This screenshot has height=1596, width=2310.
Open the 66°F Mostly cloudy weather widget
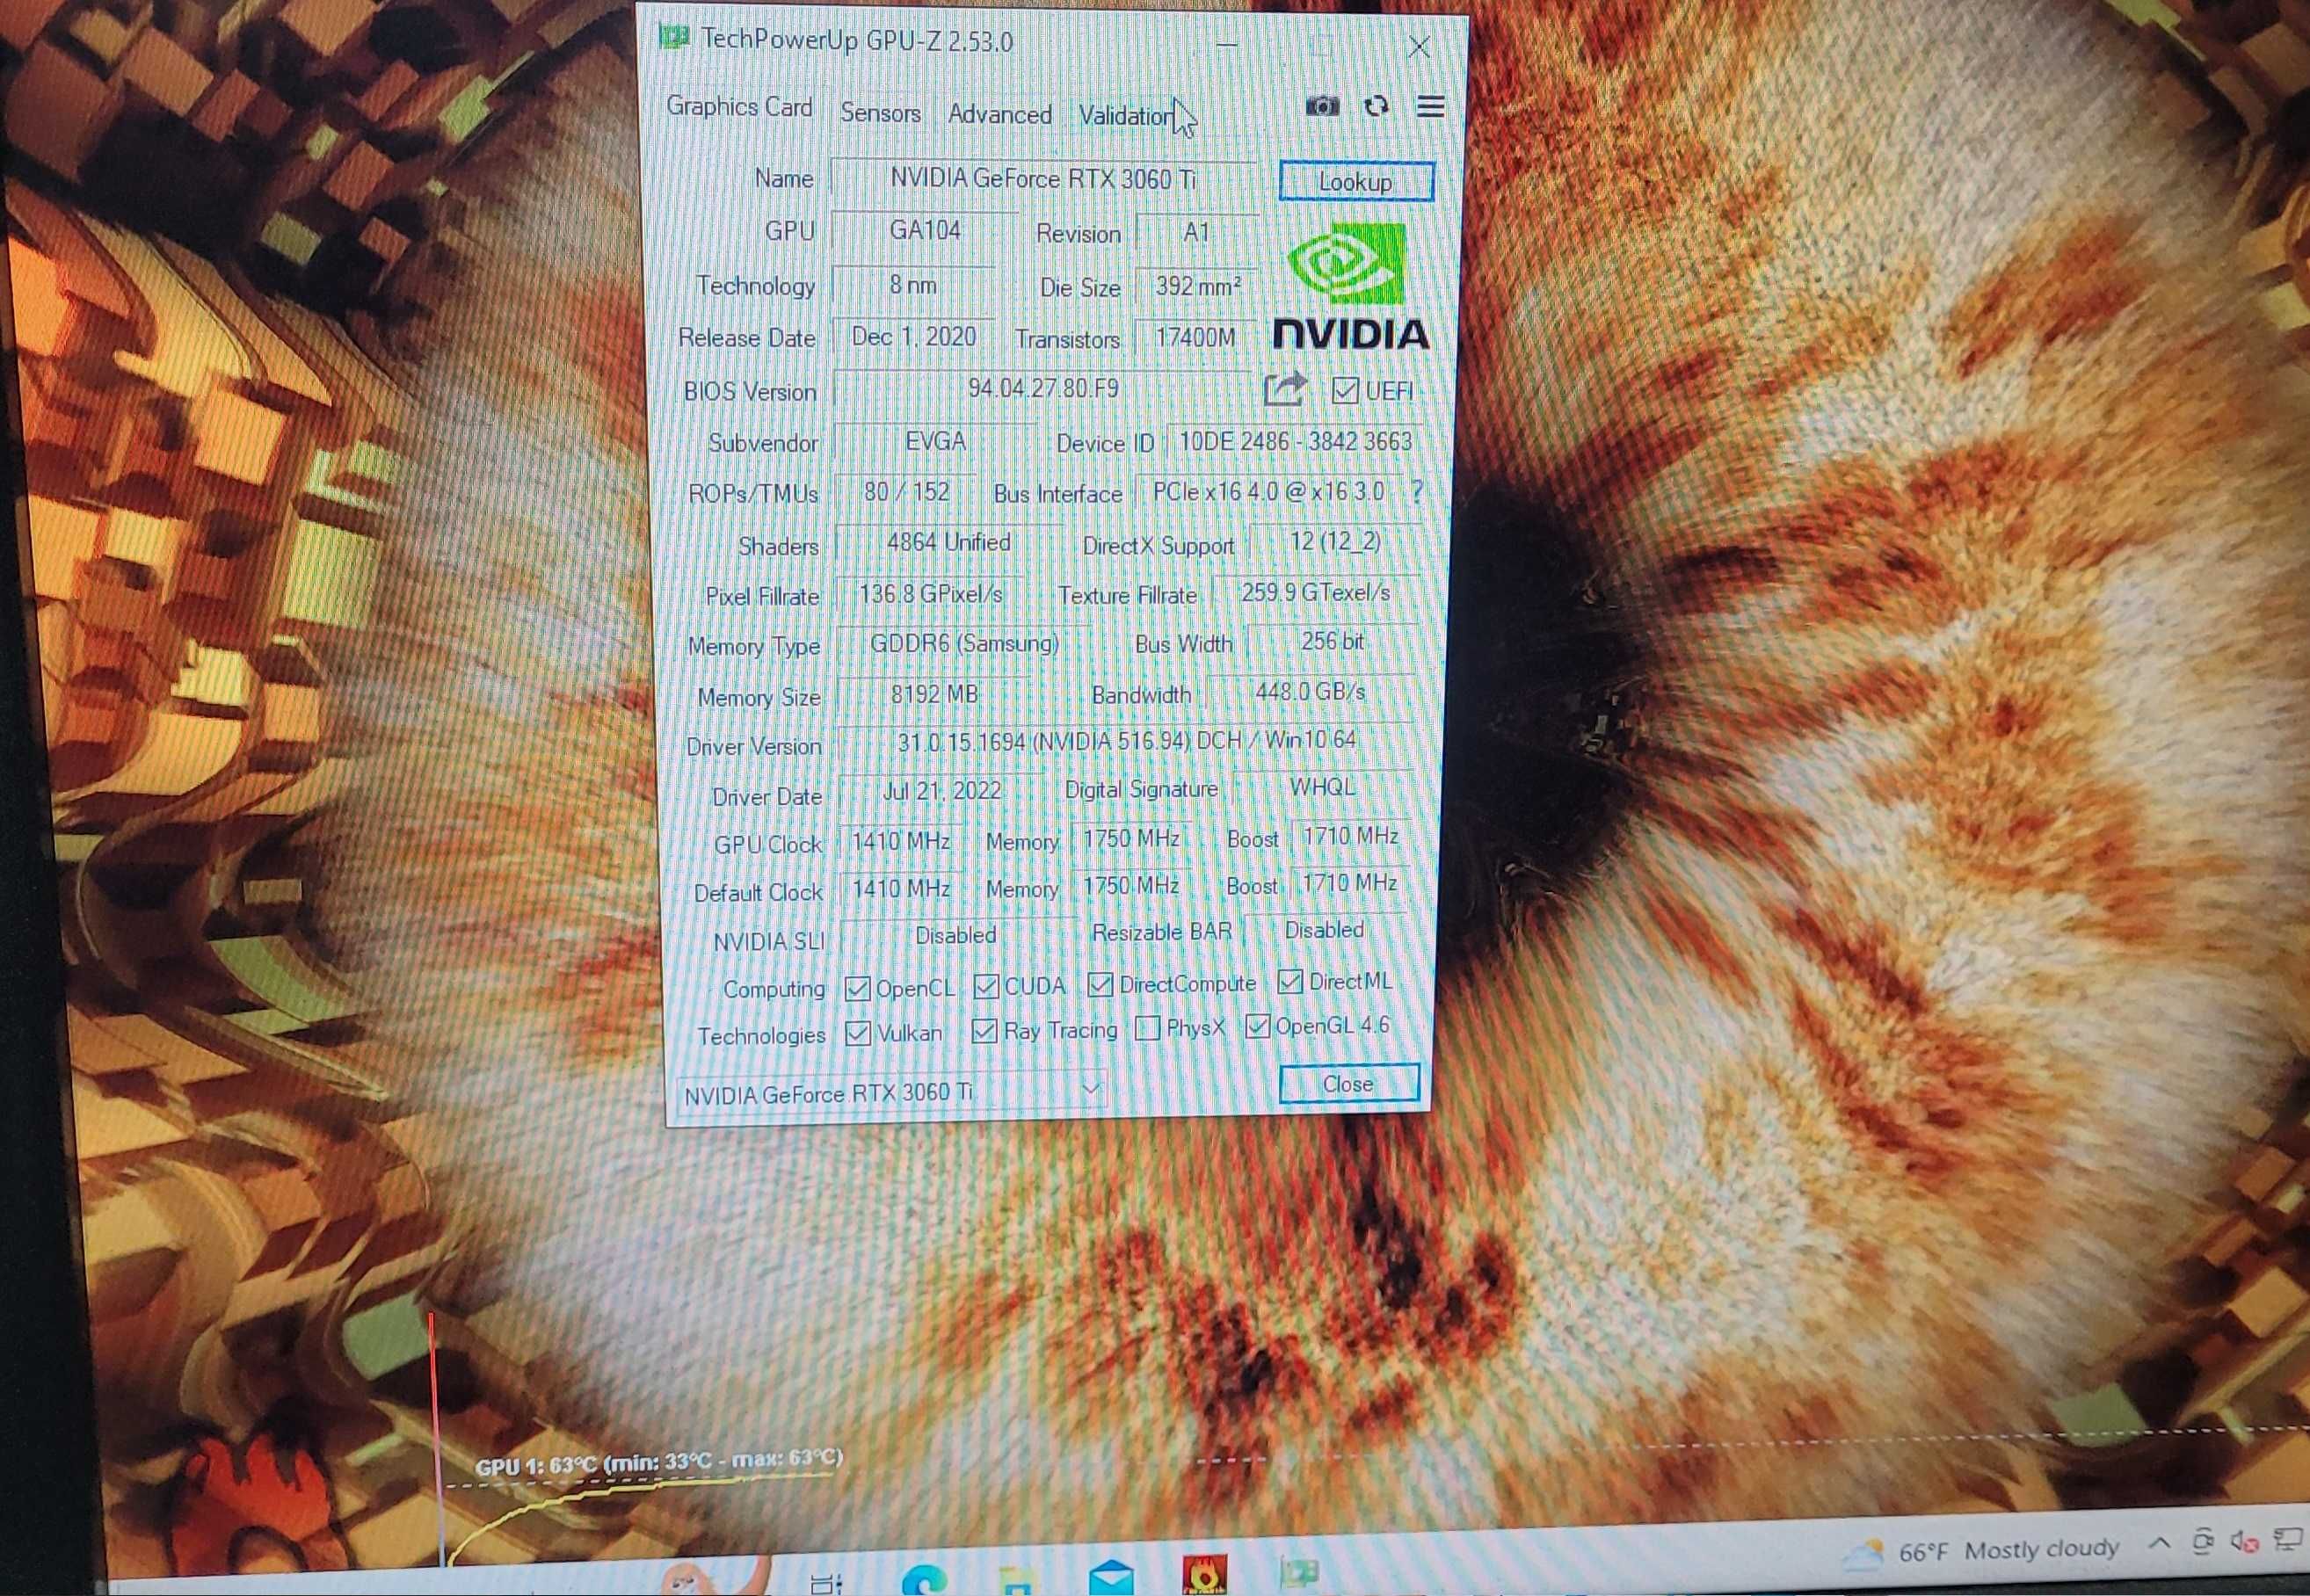coord(1982,1551)
